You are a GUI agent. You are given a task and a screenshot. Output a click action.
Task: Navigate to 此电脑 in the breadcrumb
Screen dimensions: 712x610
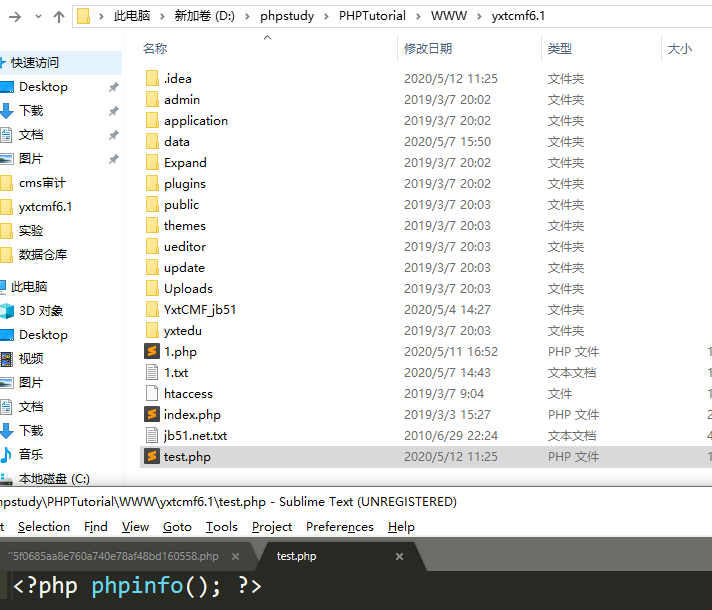(132, 16)
